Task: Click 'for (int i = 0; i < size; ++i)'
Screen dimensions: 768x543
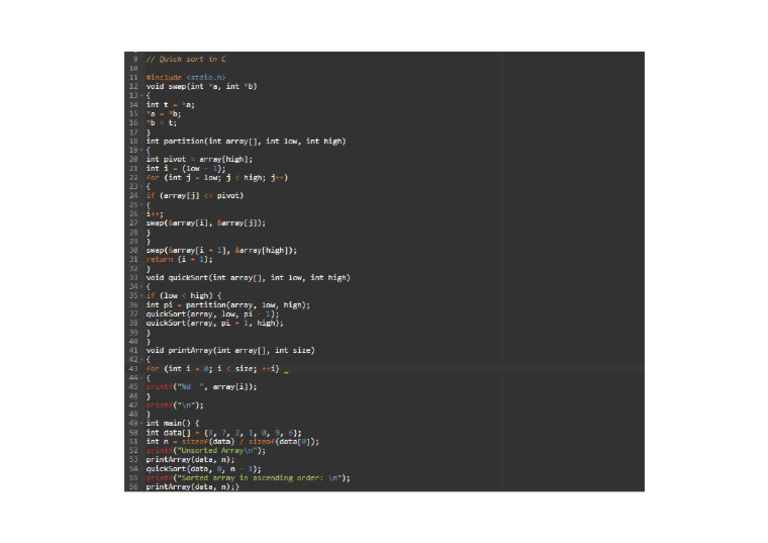Action: [213, 369]
